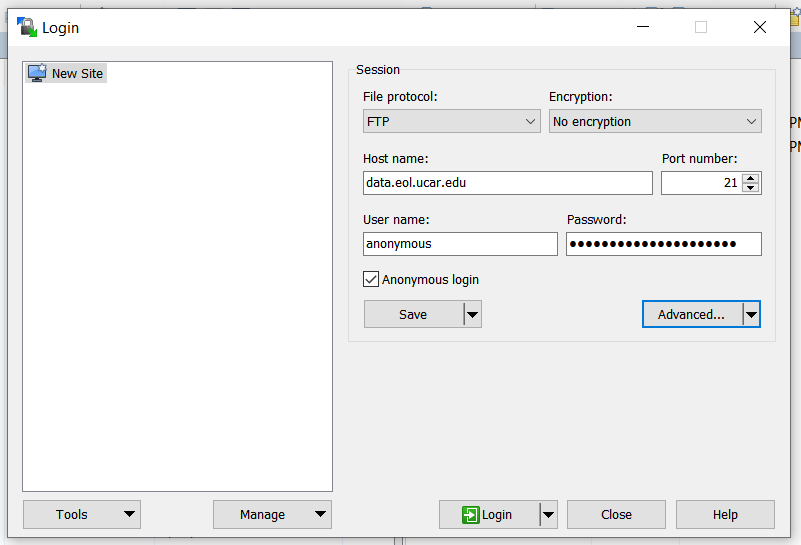Click the Close button
Image resolution: width=801 pixels, height=545 pixels.
point(616,514)
